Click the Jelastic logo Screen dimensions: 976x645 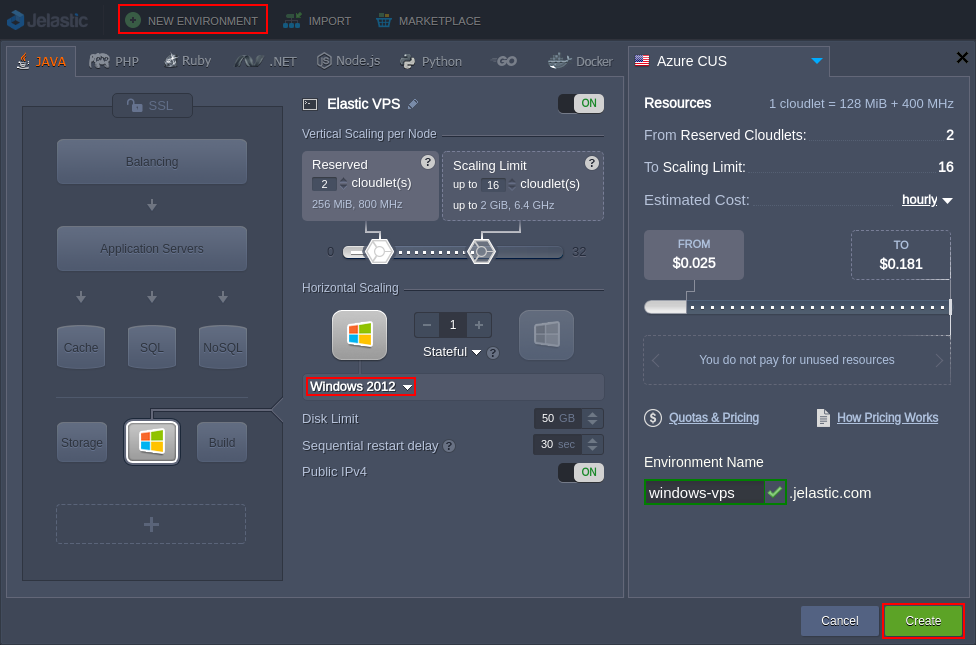(47, 20)
